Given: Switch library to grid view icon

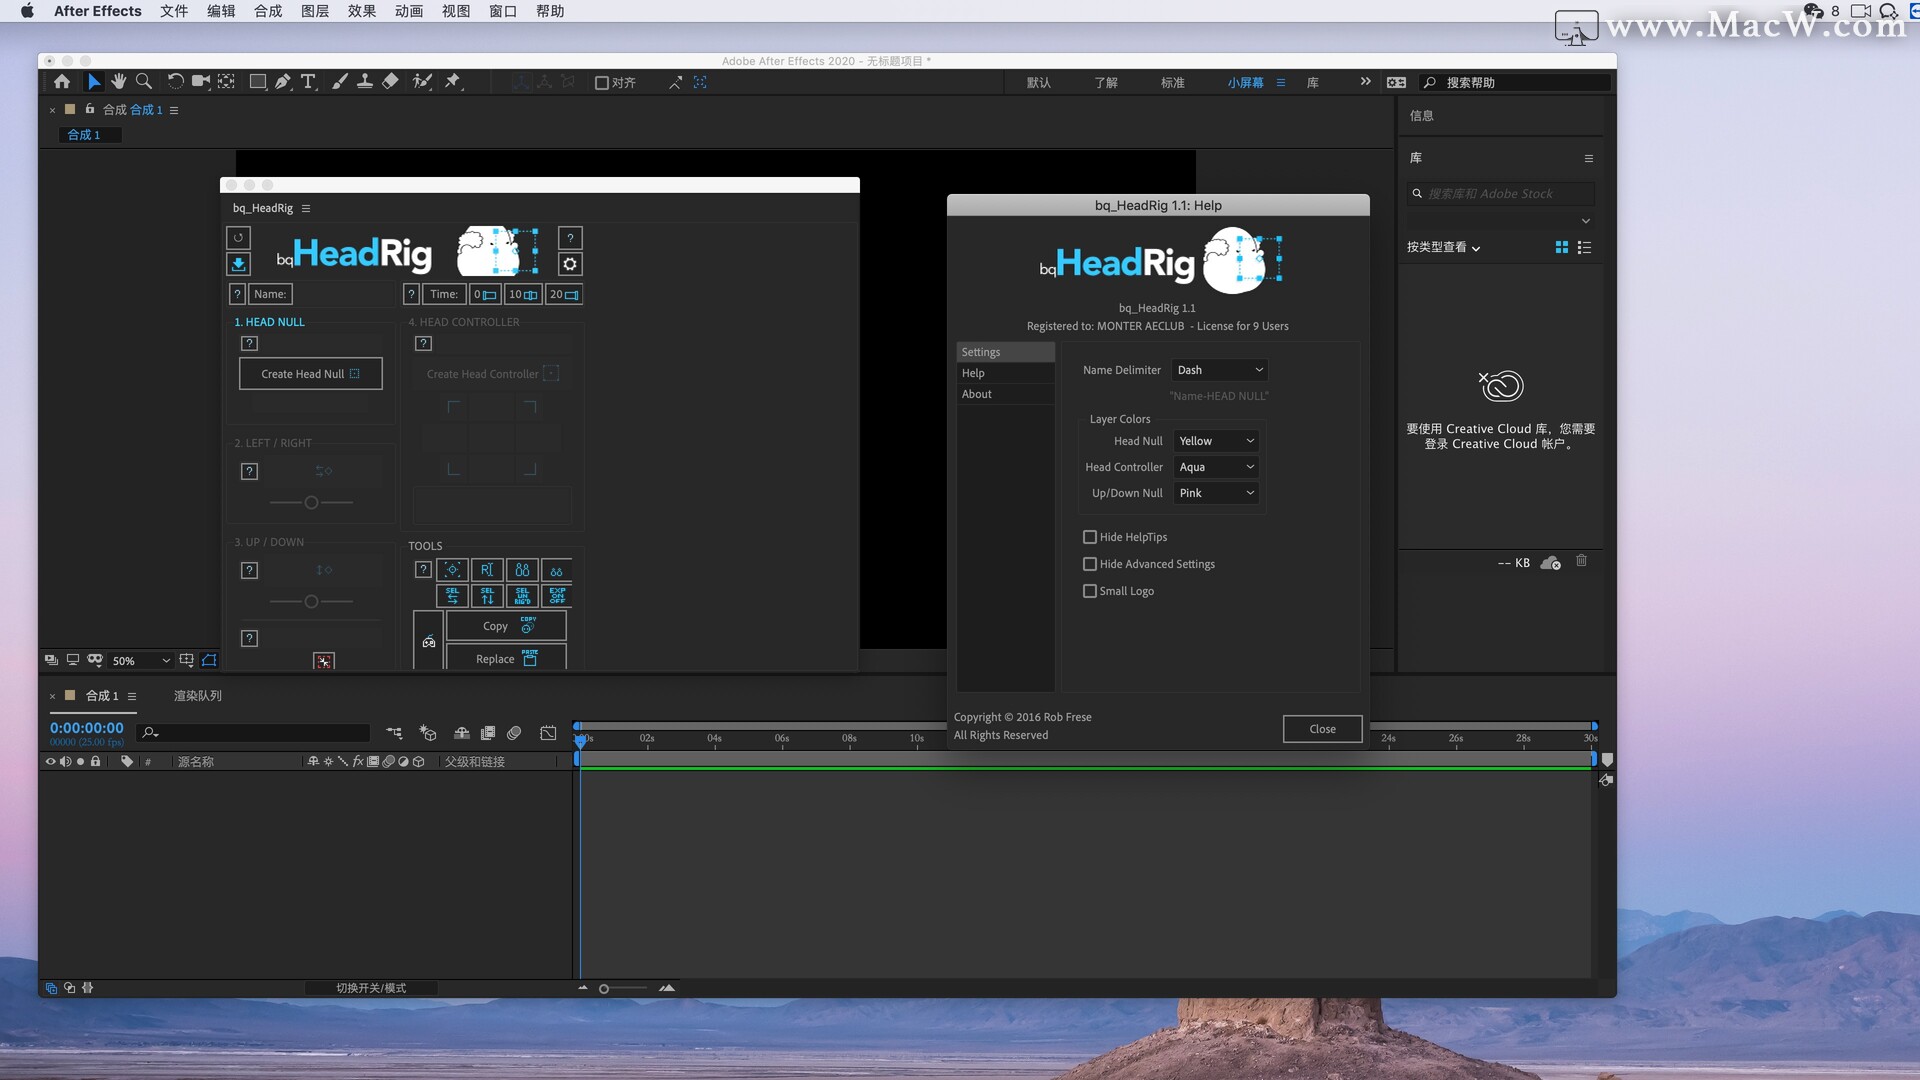Looking at the screenshot, I should click(1562, 247).
